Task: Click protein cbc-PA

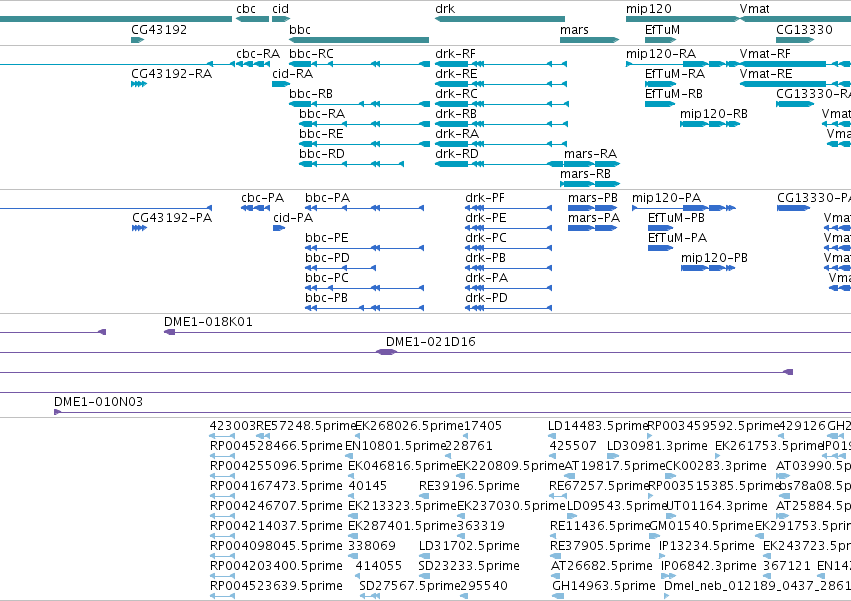Action: 256,208
